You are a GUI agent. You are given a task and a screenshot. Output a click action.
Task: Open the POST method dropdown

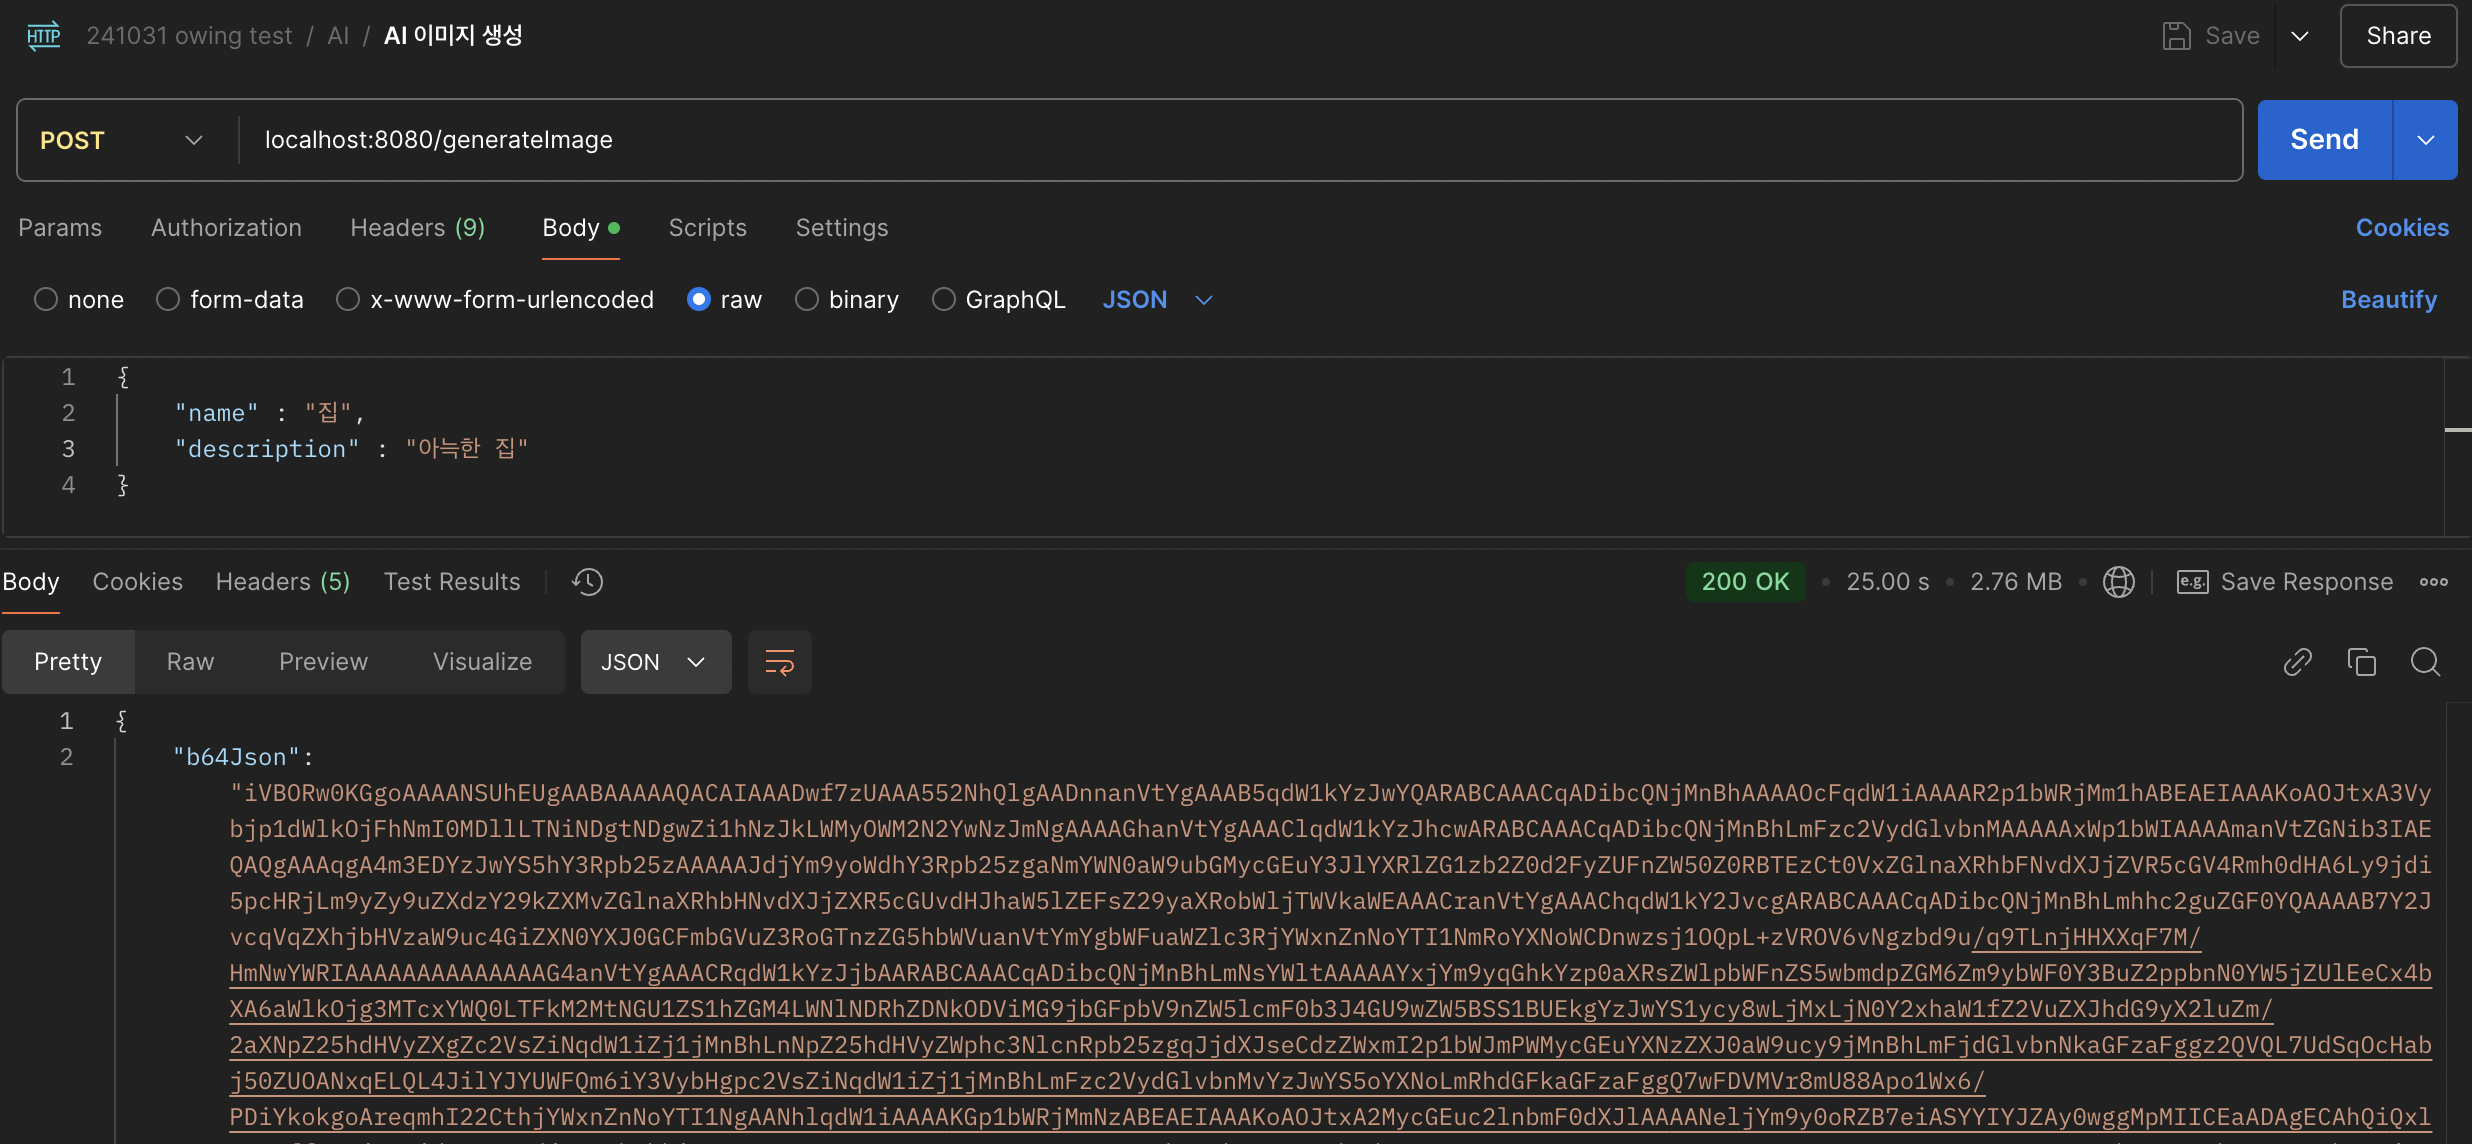[x=122, y=140]
